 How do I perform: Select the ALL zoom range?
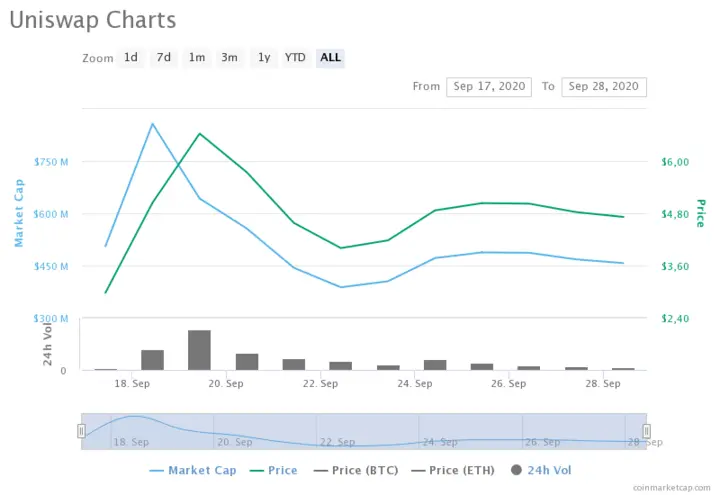point(330,58)
